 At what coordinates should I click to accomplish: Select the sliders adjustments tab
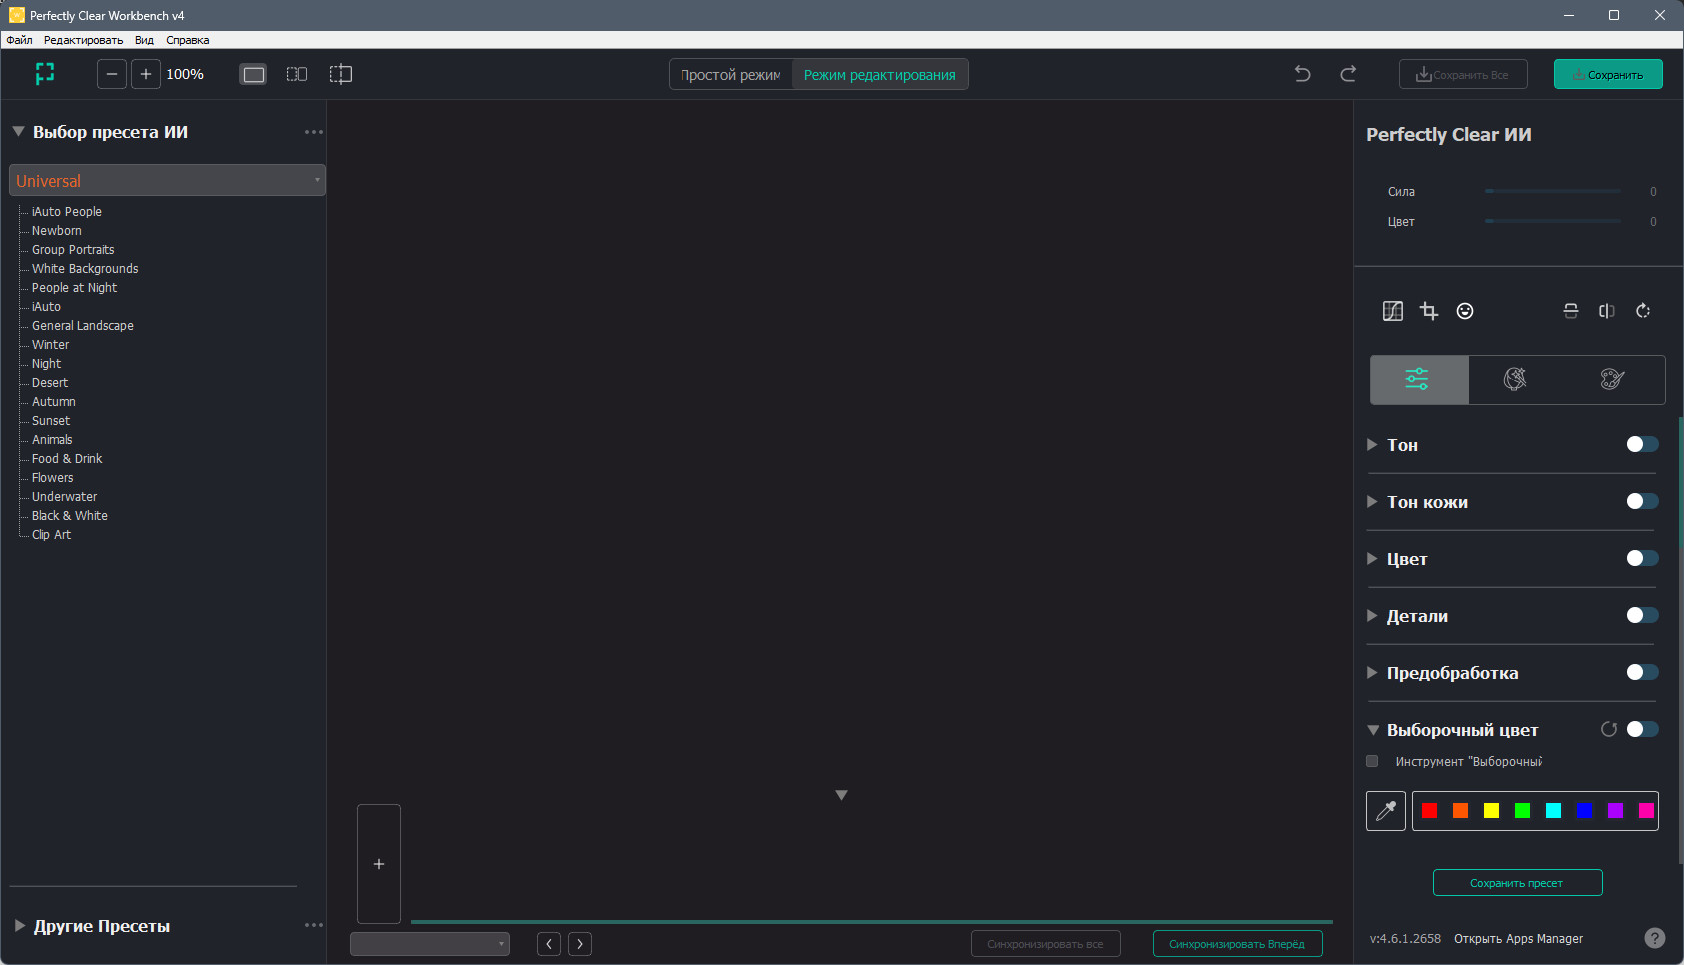[x=1418, y=379]
